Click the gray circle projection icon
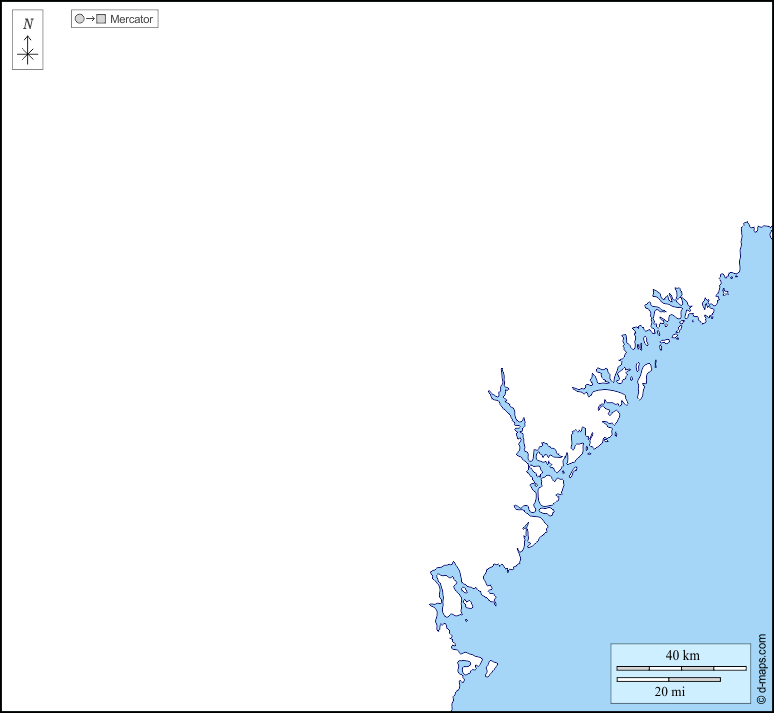Image resolution: width=774 pixels, height=713 pixels. (80, 19)
